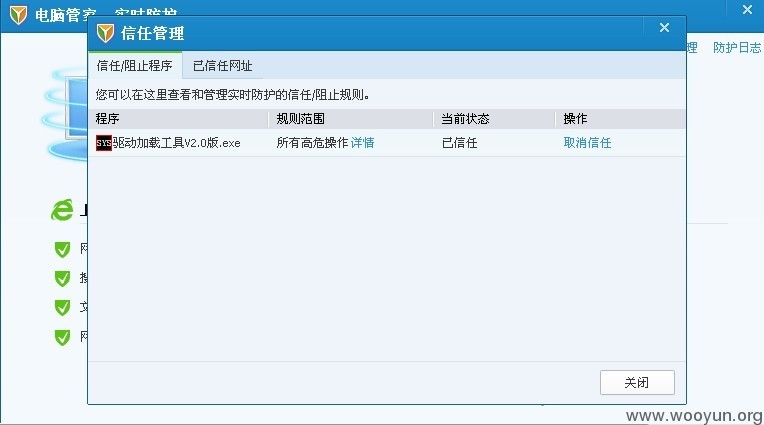Click the first green shield check in the main window

[62, 249]
